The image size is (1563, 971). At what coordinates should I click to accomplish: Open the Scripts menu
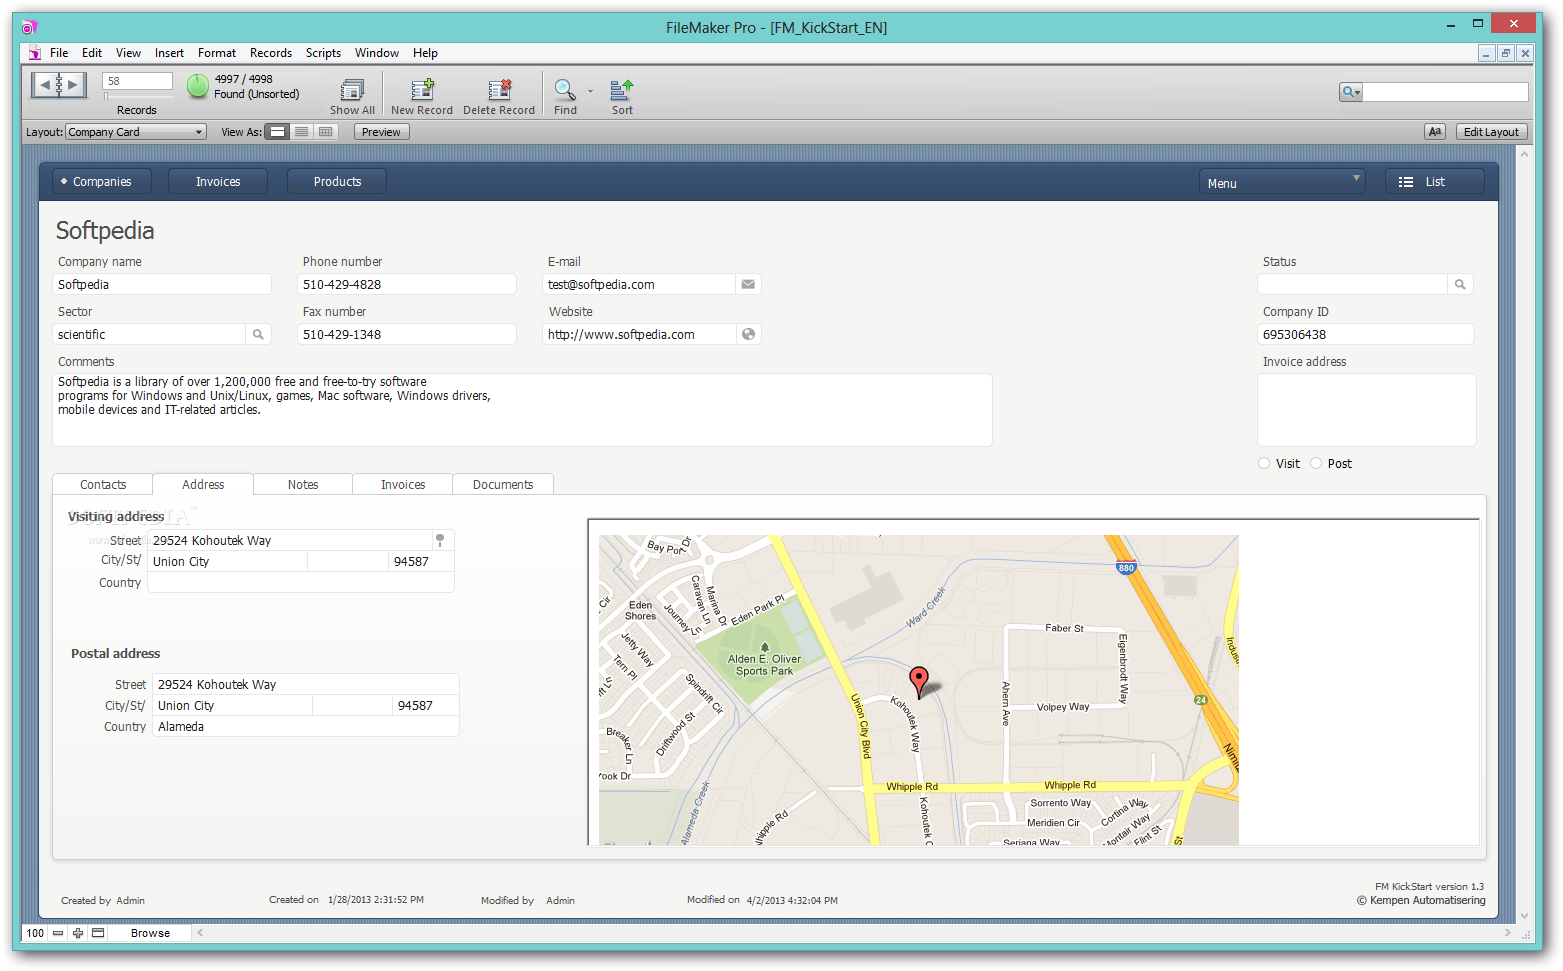tap(323, 53)
